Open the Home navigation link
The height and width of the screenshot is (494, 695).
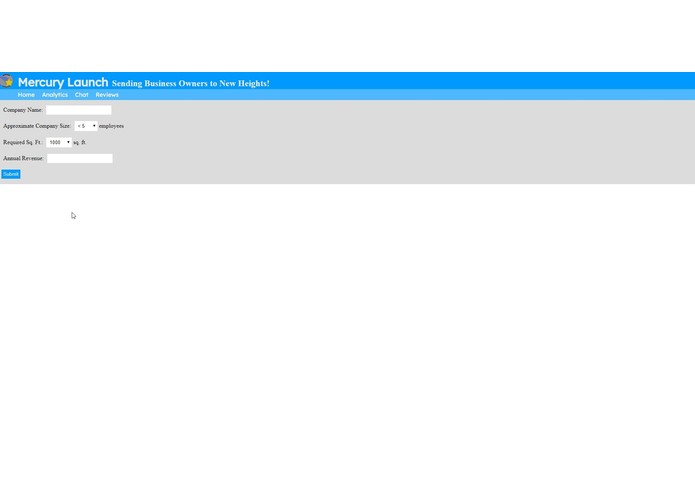26,95
